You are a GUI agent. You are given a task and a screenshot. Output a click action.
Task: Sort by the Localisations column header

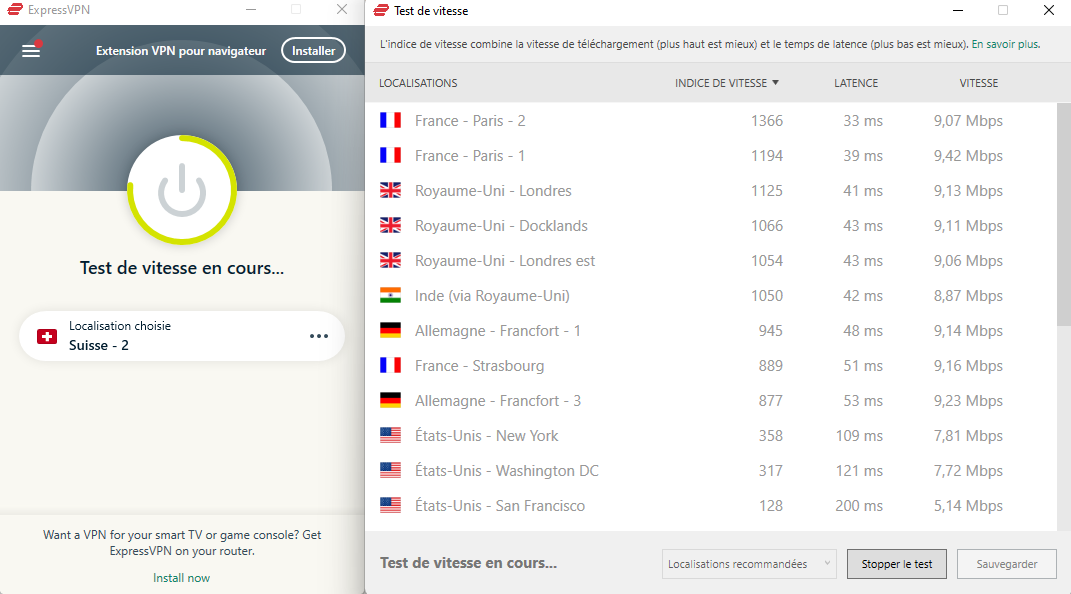tap(418, 83)
